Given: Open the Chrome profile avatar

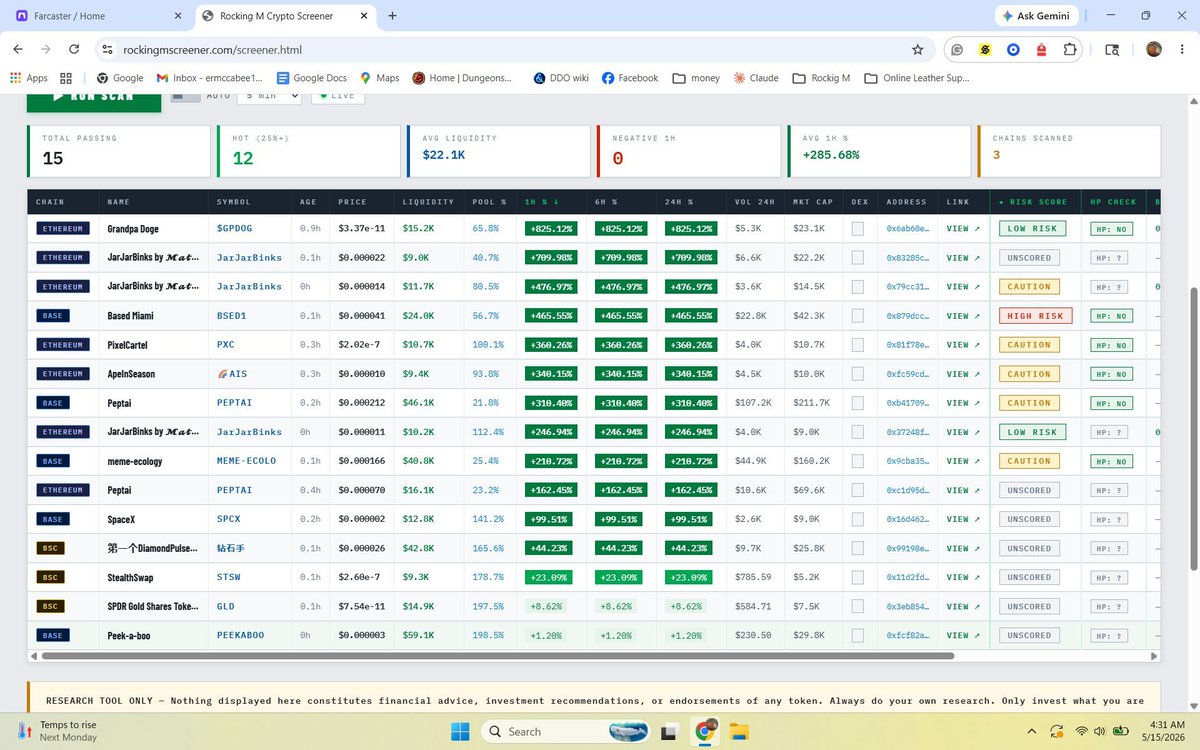Looking at the screenshot, I should 1153,49.
